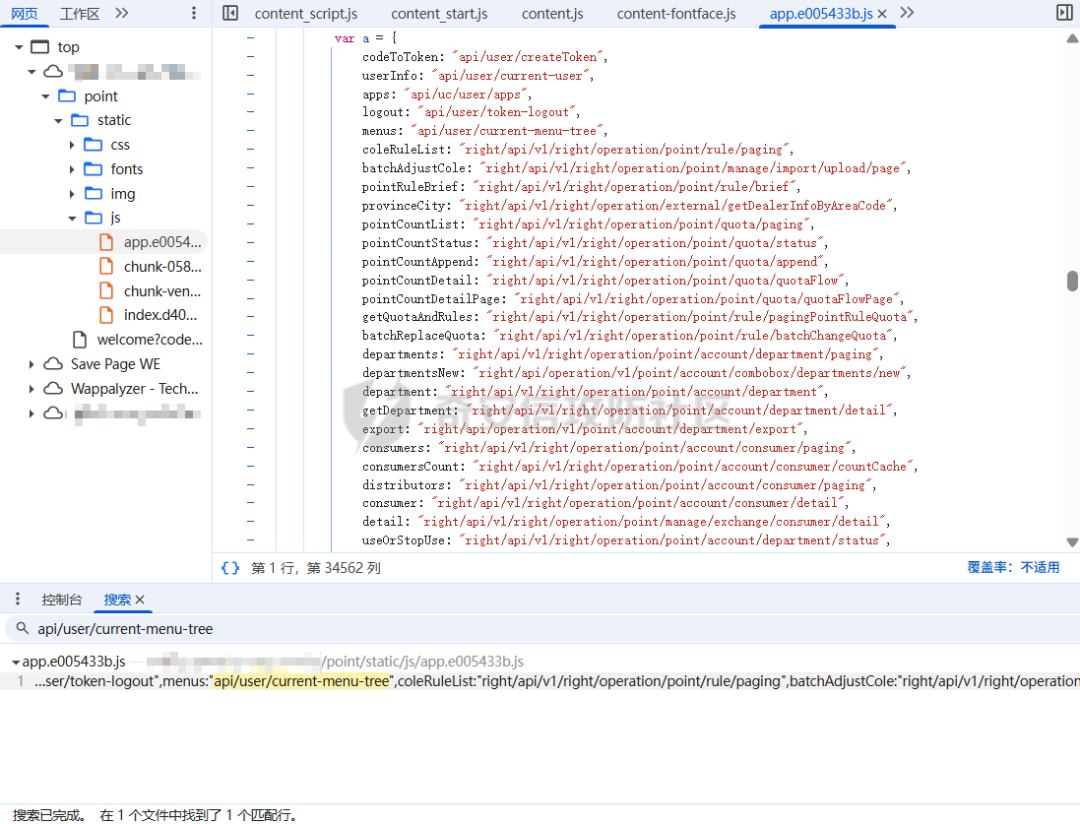The width and height of the screenshot is (1080, 824).
Task: Close the app.e005433b.js editor tab
Action: (x=882, y=14)
